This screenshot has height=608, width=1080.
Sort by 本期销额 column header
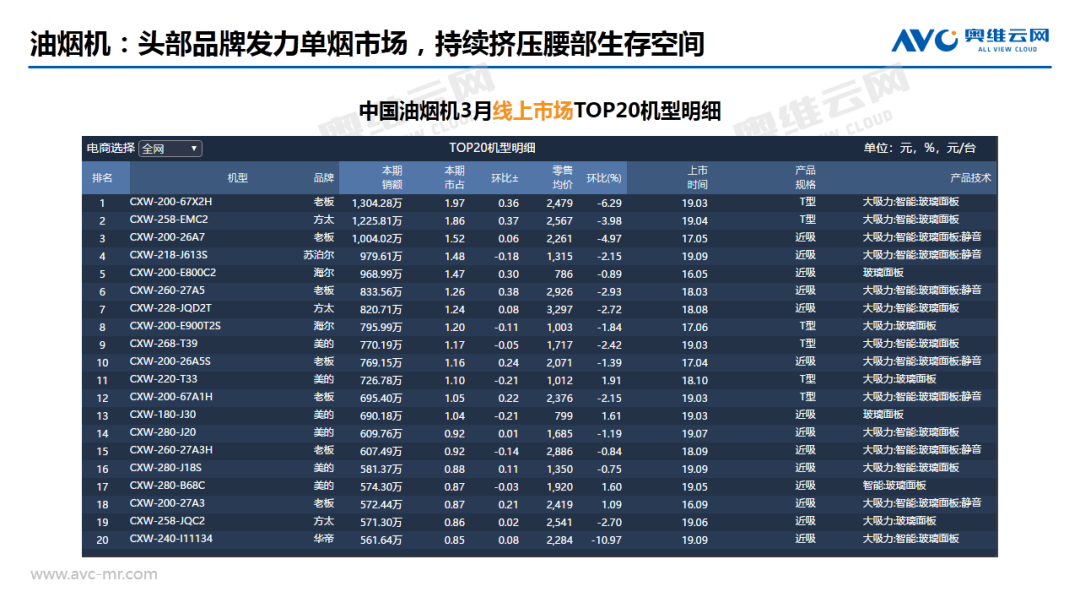click(392, 178)
